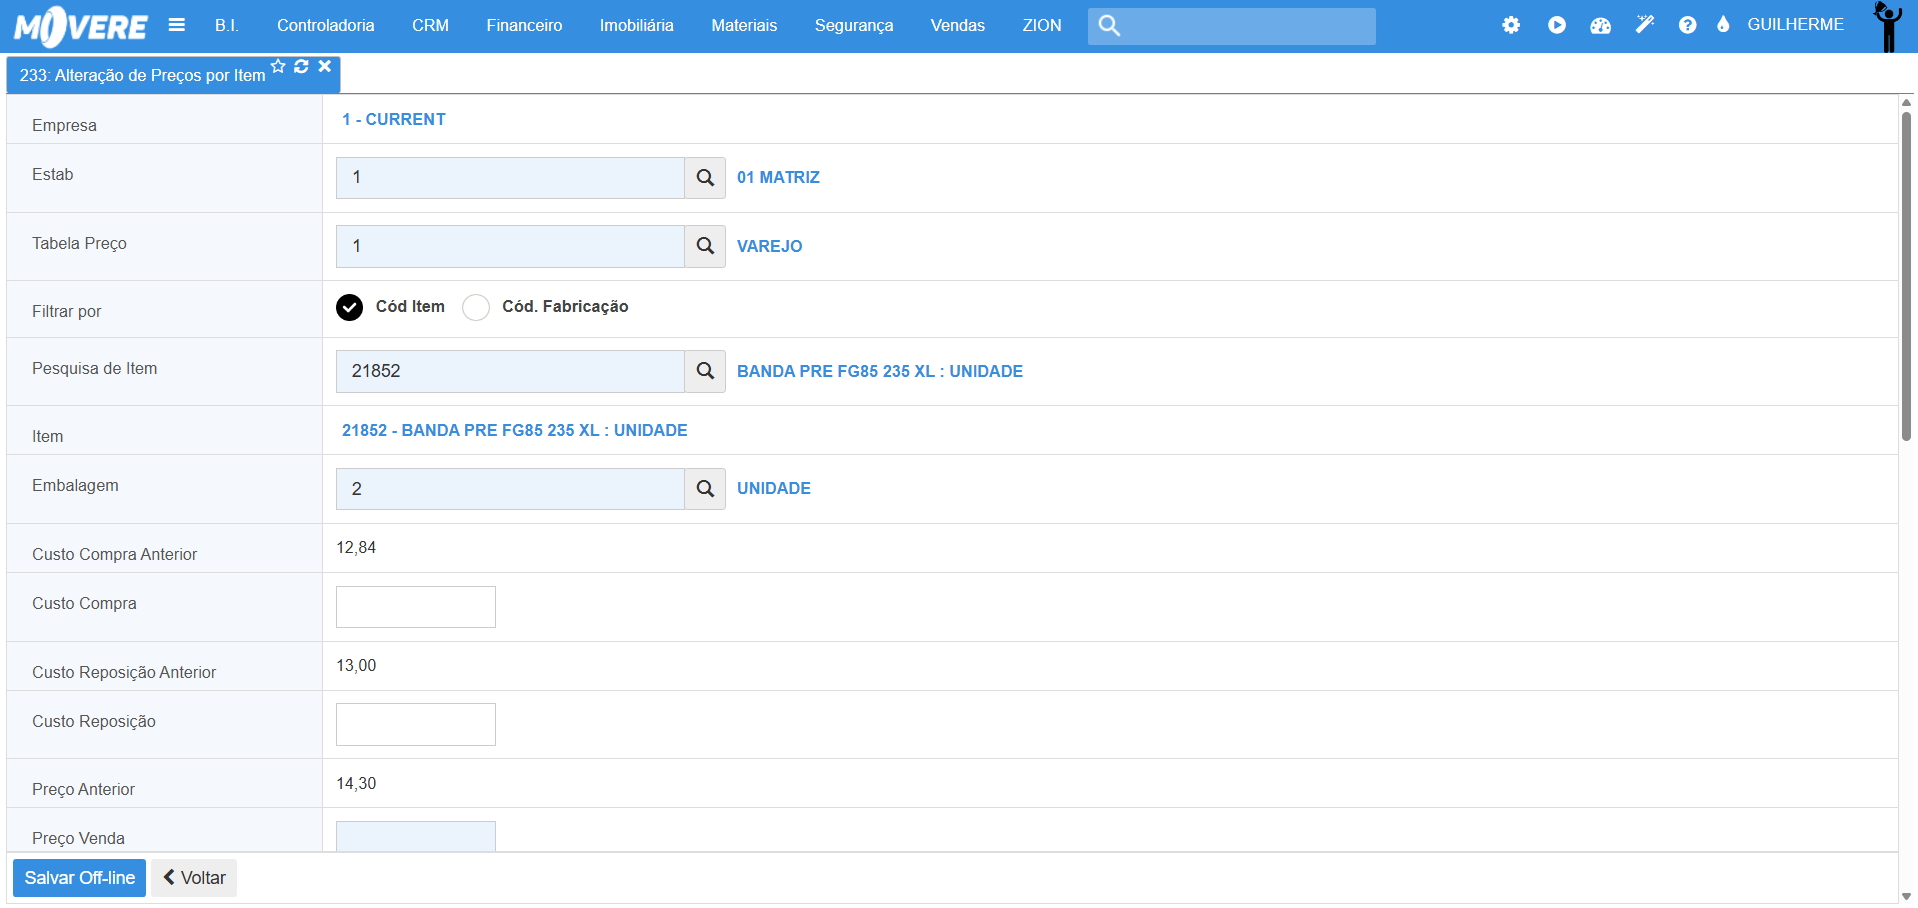The width and height of the screenshot is (1918, 908).
Task: Click the Movere logo
Action: coord(80,26)
